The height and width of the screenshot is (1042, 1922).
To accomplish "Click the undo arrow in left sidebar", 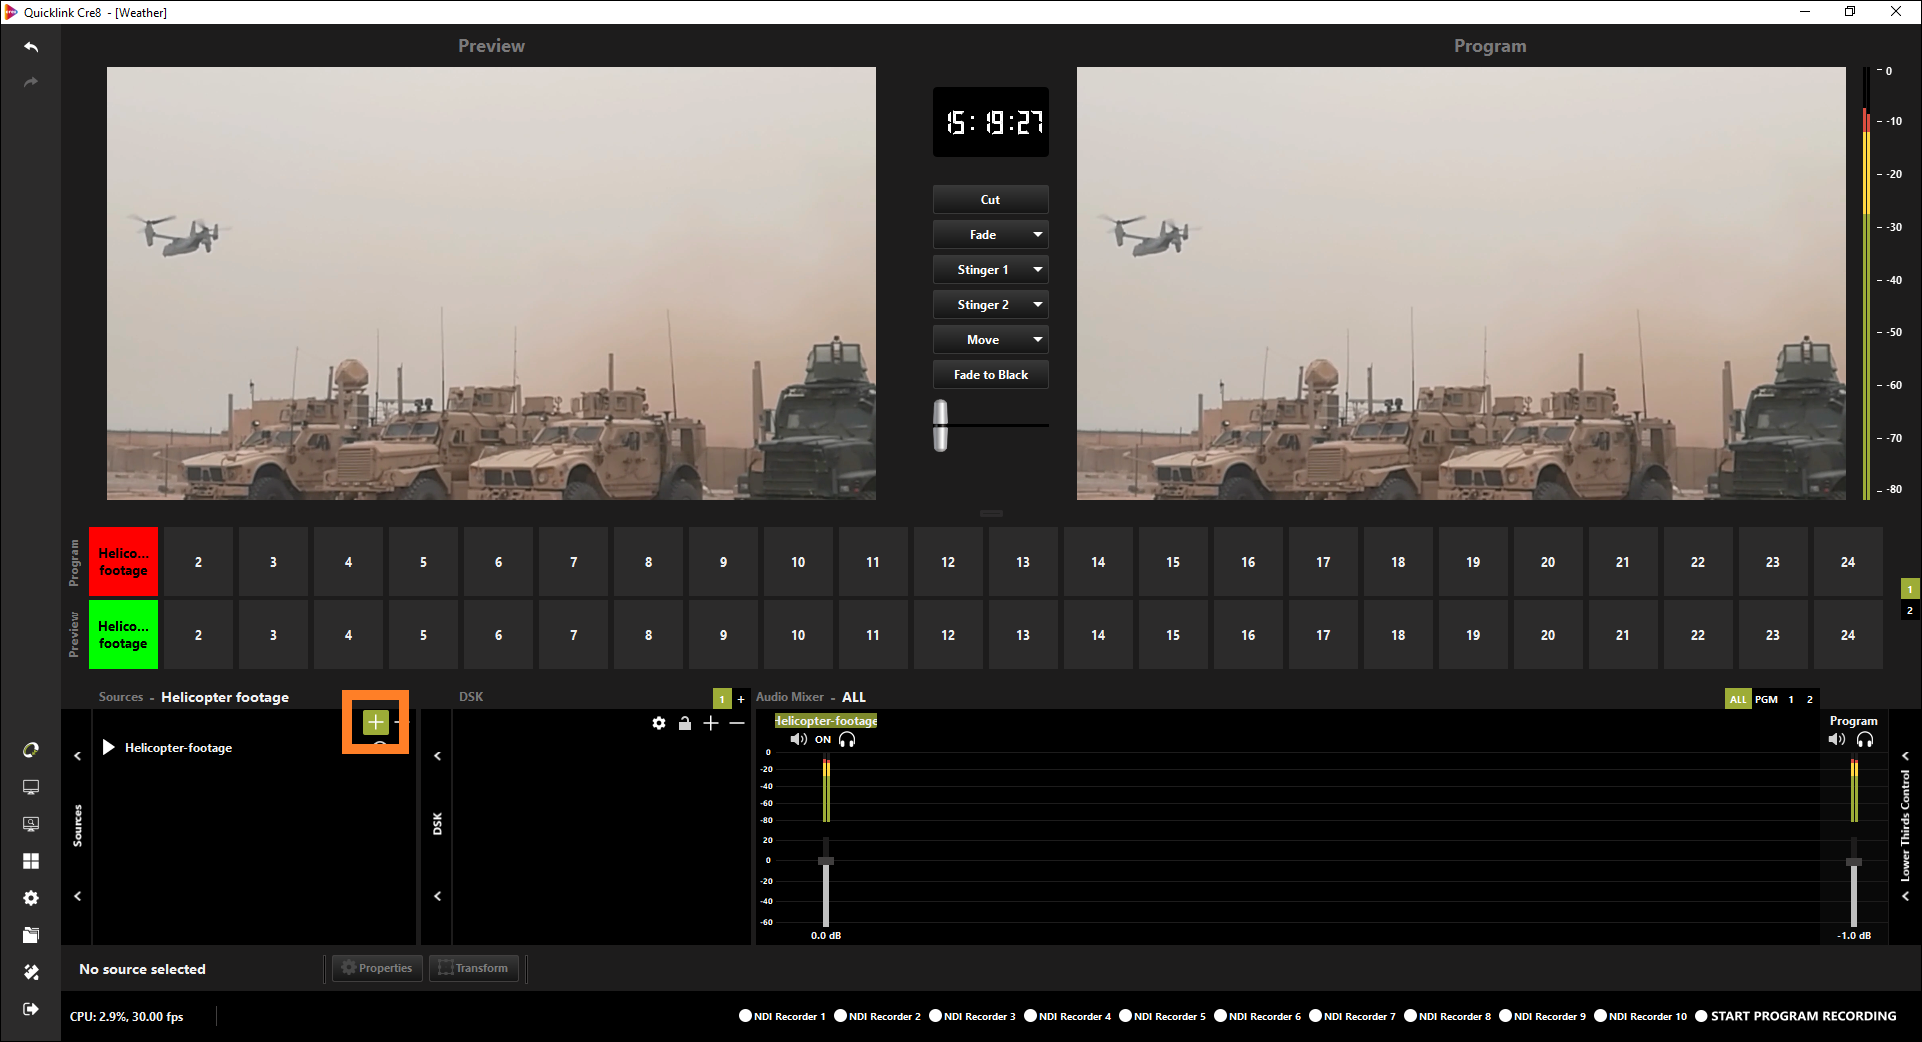I will 31,47.
